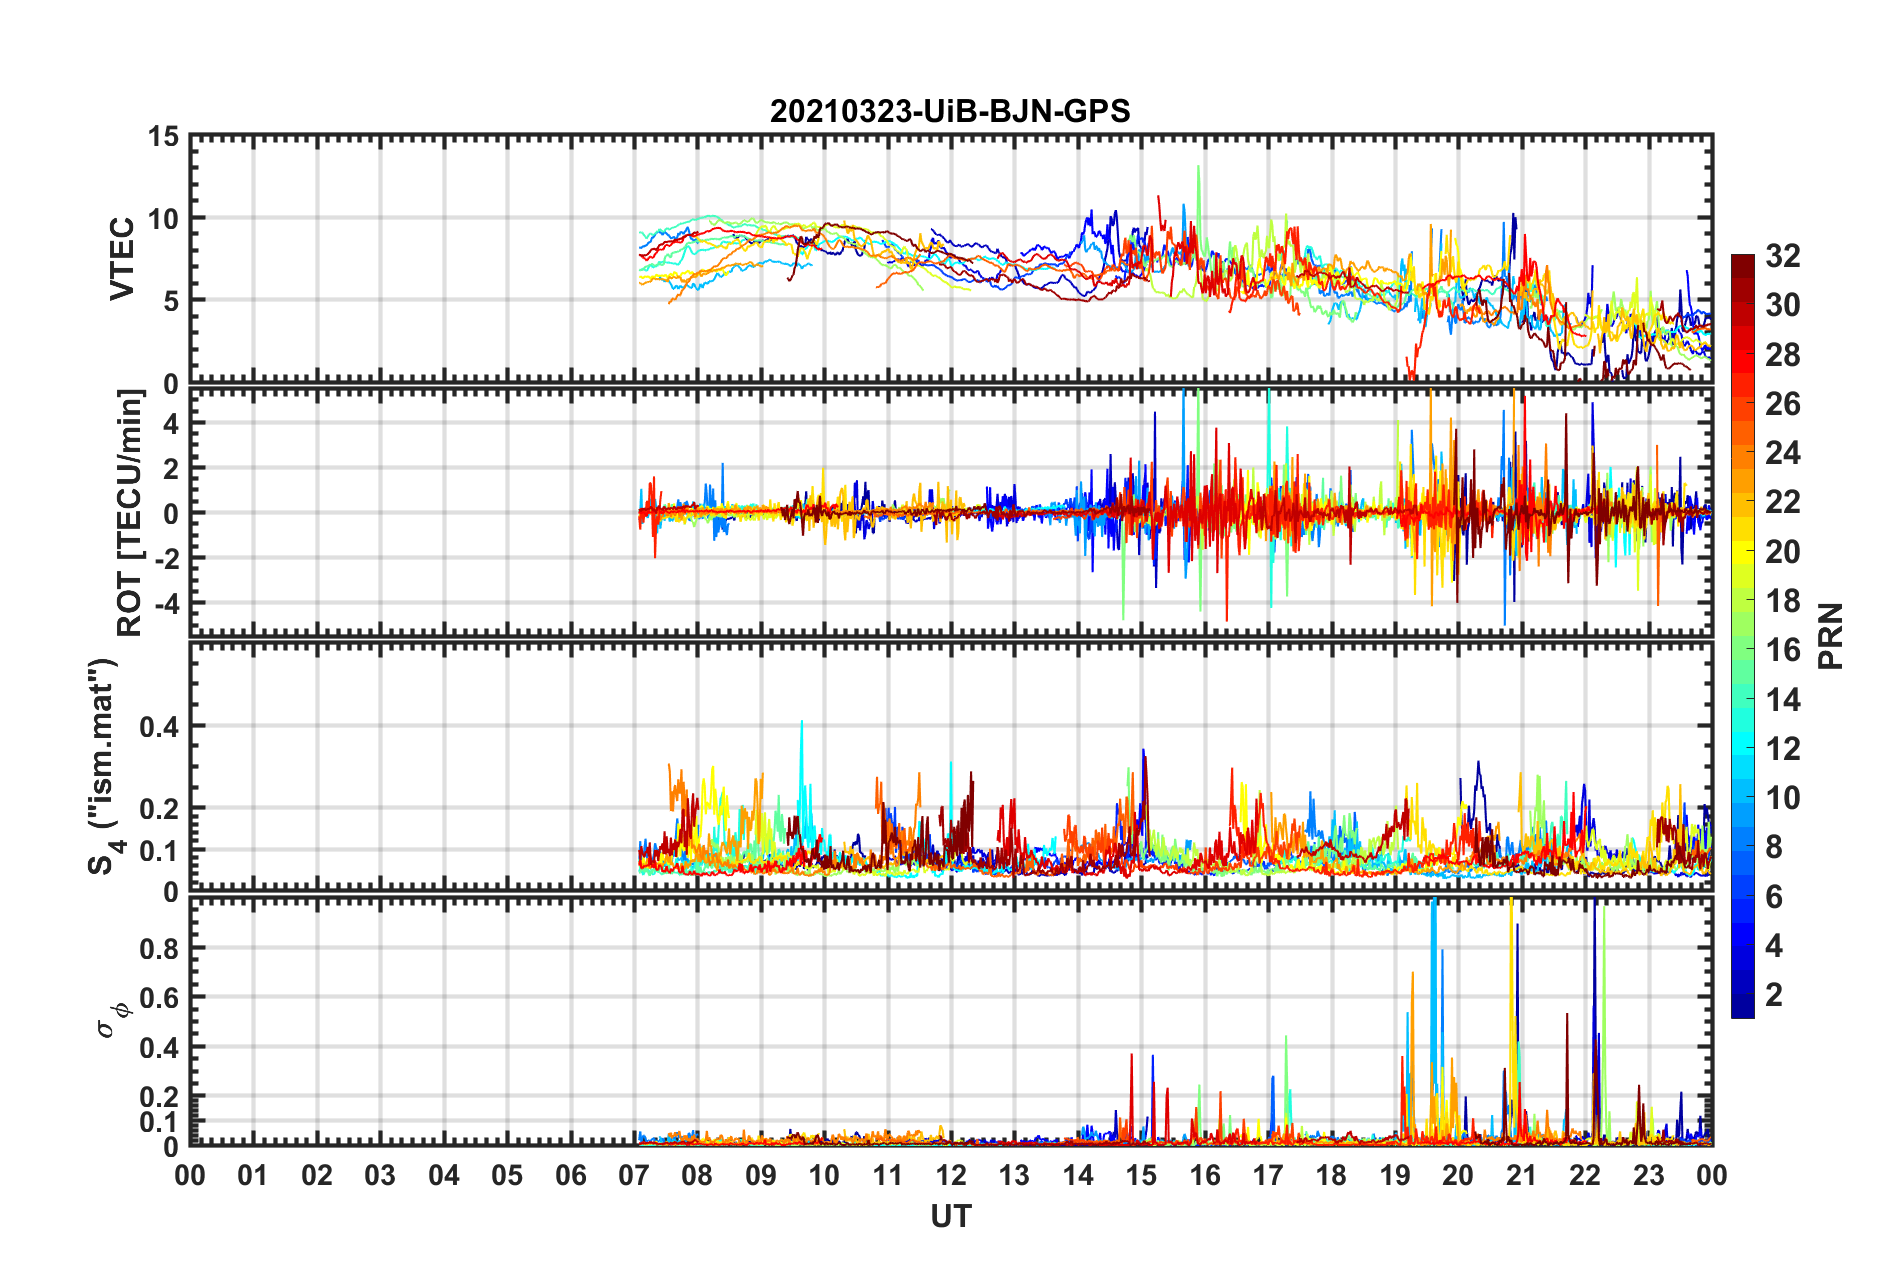The height and width of the screenshot is (1272, 1902).
Task: Click x-axis tick label 07
Action: point(634,1175)
